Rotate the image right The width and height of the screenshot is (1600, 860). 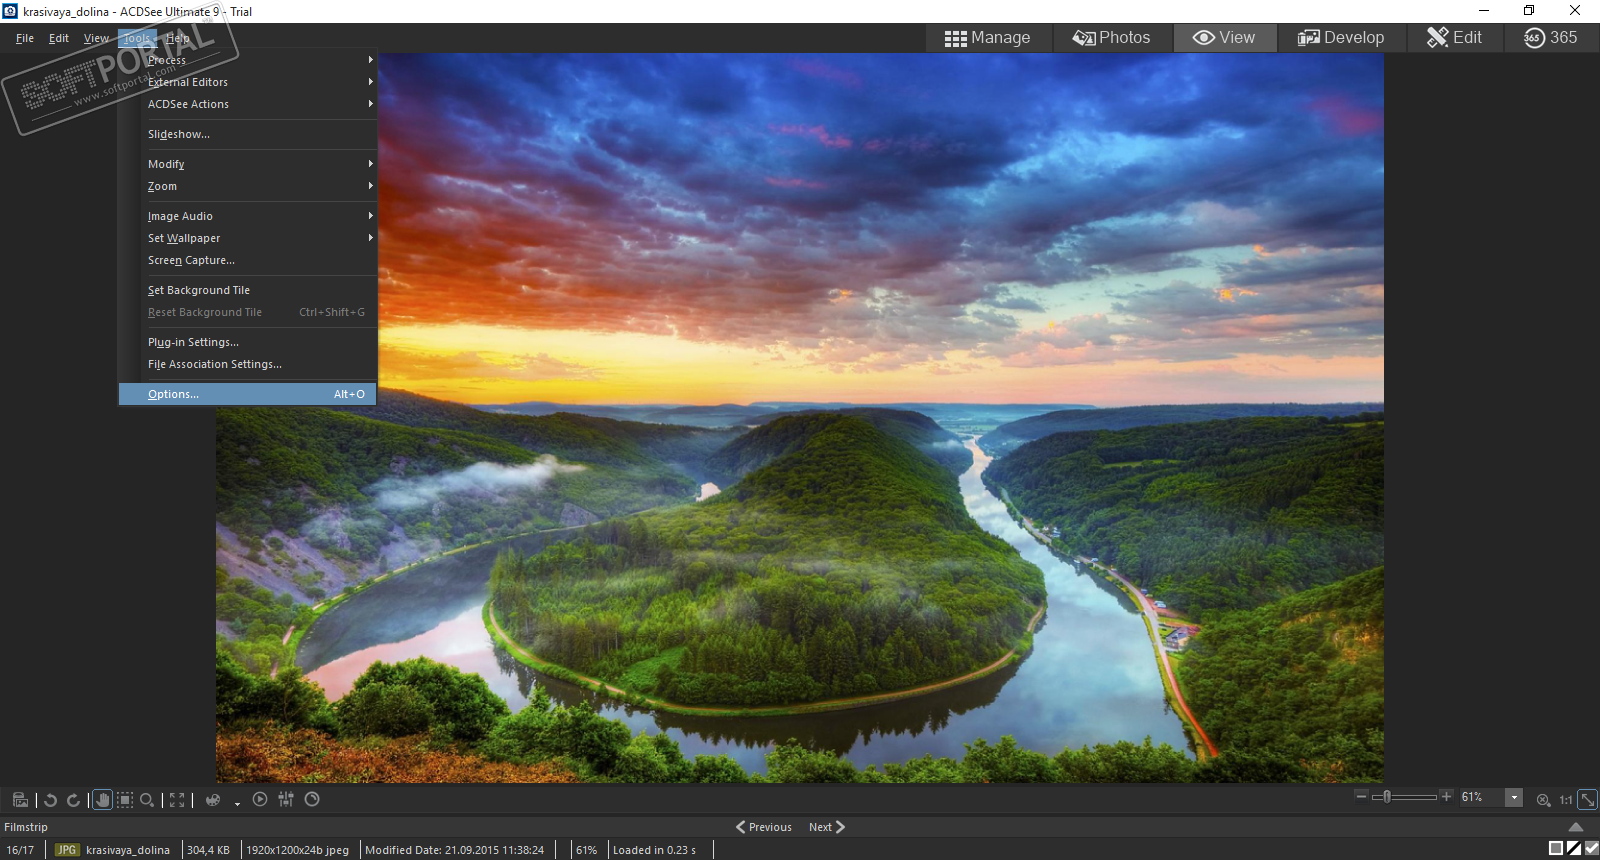click(73, 800)
